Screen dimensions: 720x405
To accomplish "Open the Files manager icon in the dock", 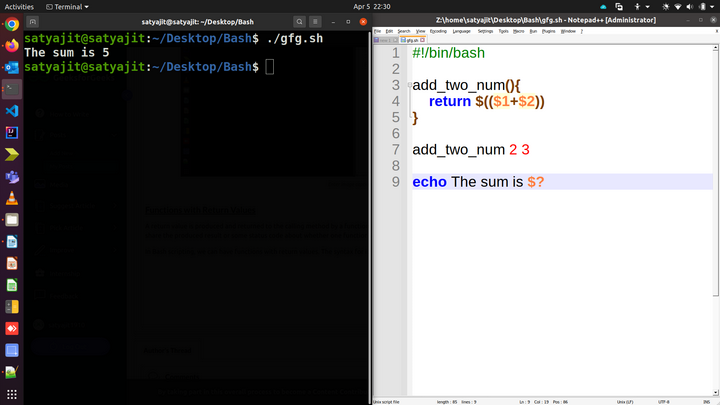I will tap(12, 220).
